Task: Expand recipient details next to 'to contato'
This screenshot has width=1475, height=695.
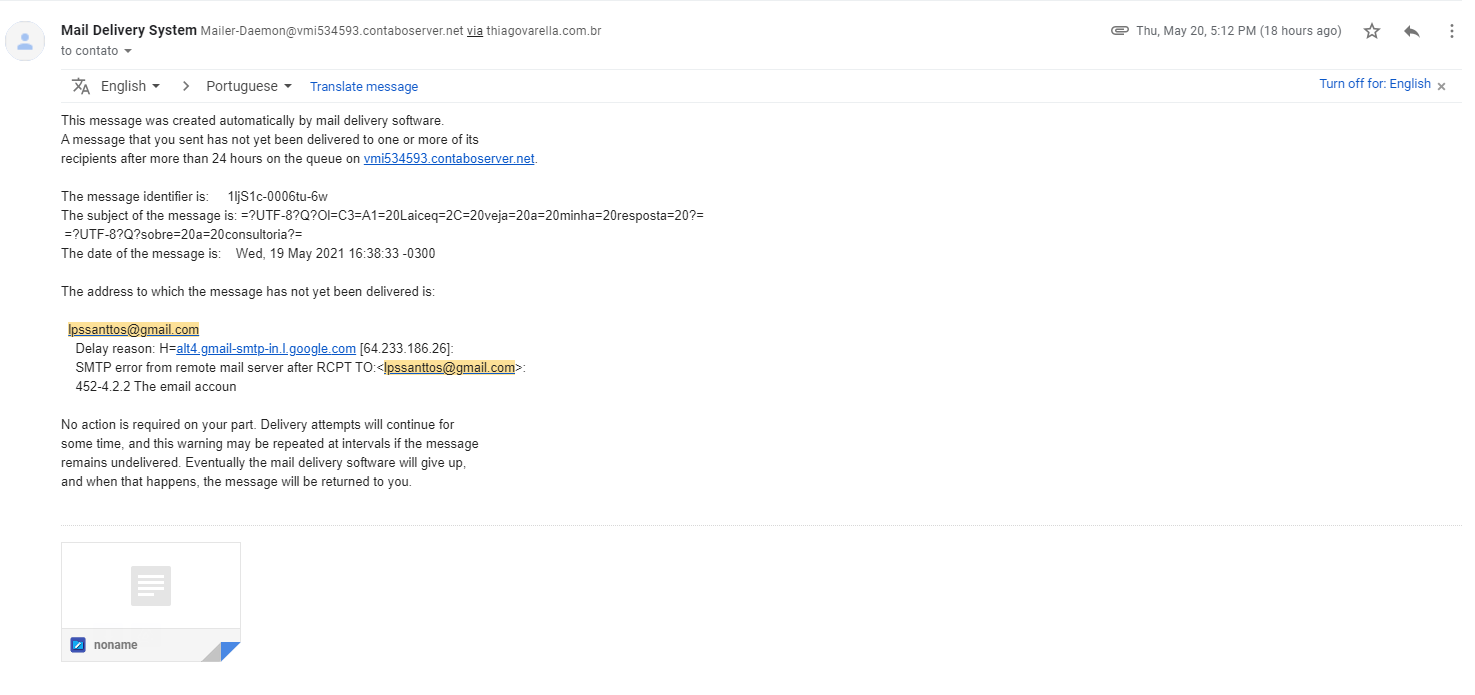Action: pyautogui.click(x=128, y=51)
